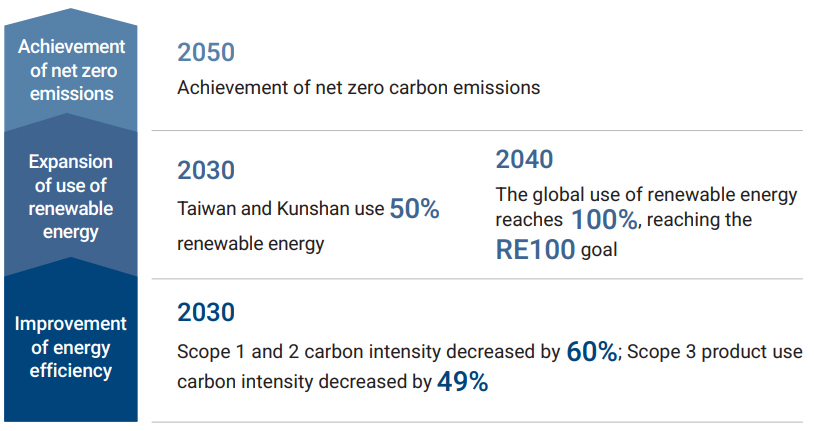Click the 2050 year heading
814x431 pixels.
pos(205,53)
